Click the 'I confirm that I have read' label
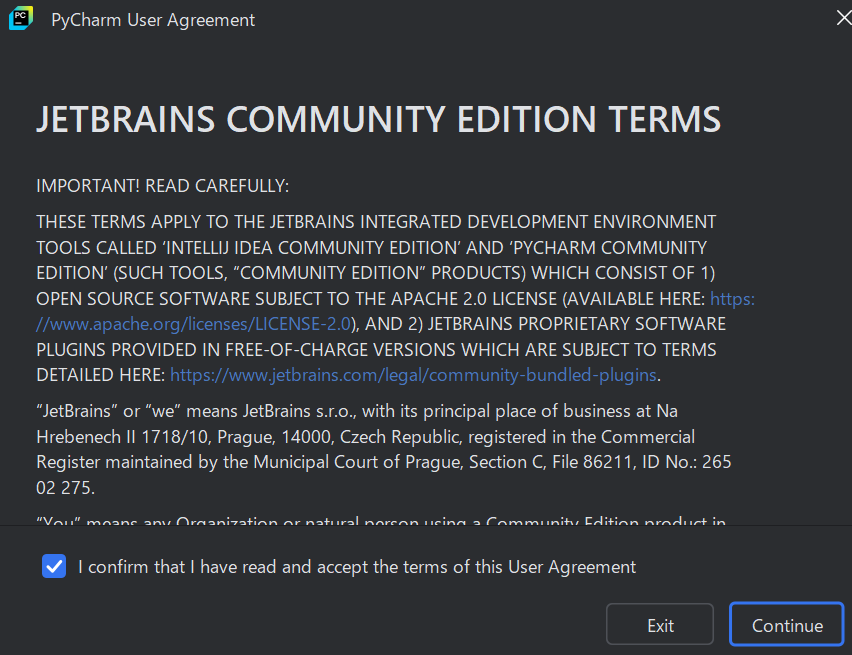 (356, 567)
